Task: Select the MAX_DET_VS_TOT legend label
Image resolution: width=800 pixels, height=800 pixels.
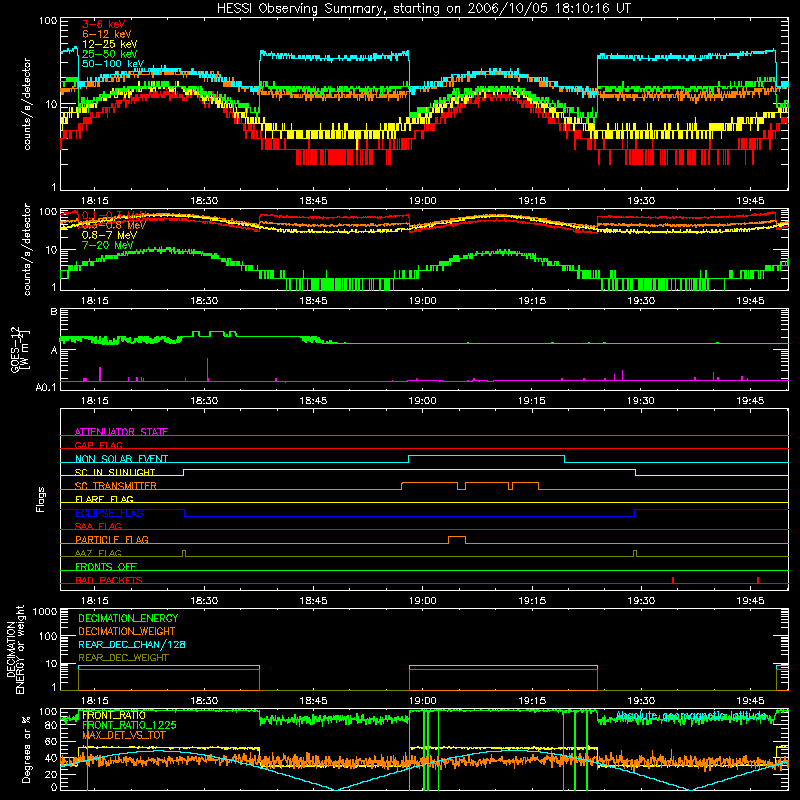Action: (124, 735)
